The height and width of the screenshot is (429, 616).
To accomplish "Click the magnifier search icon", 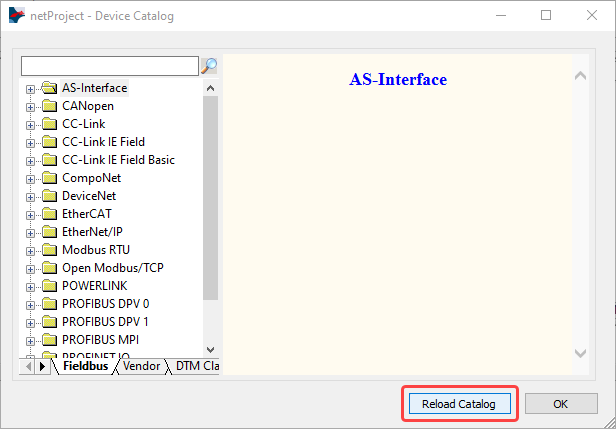I will 209,66.
